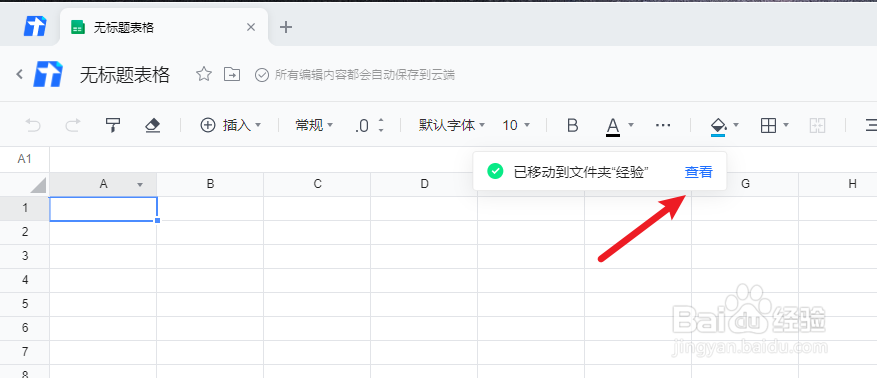Select row 7 header

click(x=25, y=352)
